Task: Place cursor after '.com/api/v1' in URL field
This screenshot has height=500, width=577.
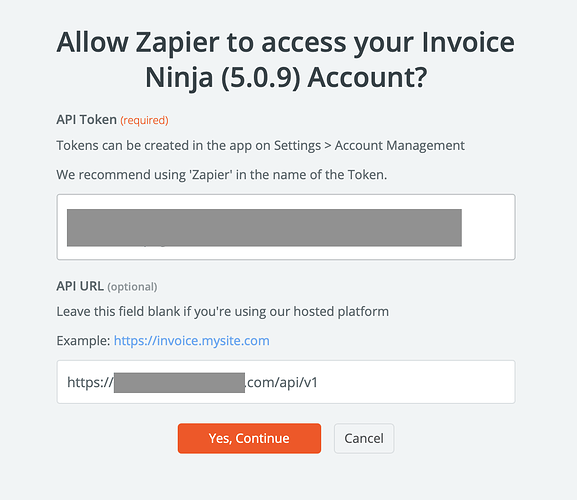Action: coord(318,383)
